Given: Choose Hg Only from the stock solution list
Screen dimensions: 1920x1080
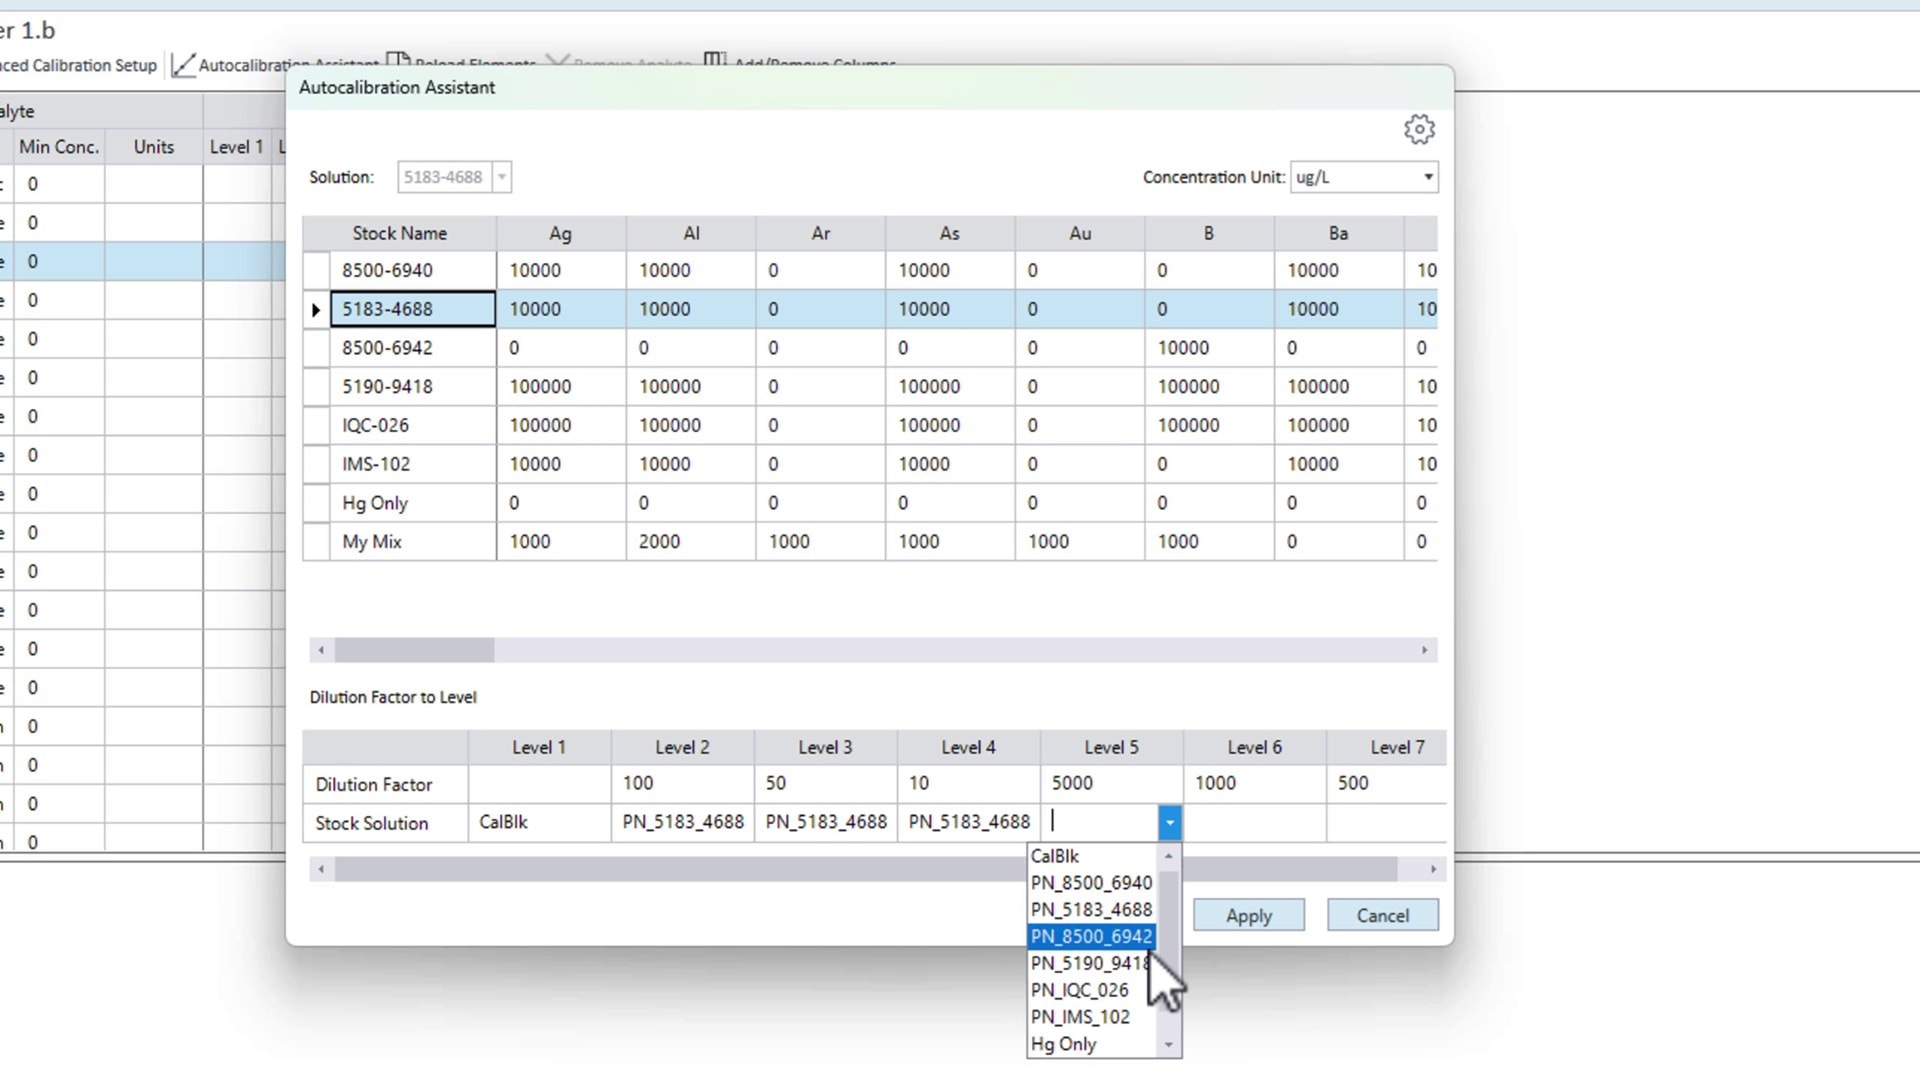Looking at the screenshot, I should [x=1064, y=1043].
